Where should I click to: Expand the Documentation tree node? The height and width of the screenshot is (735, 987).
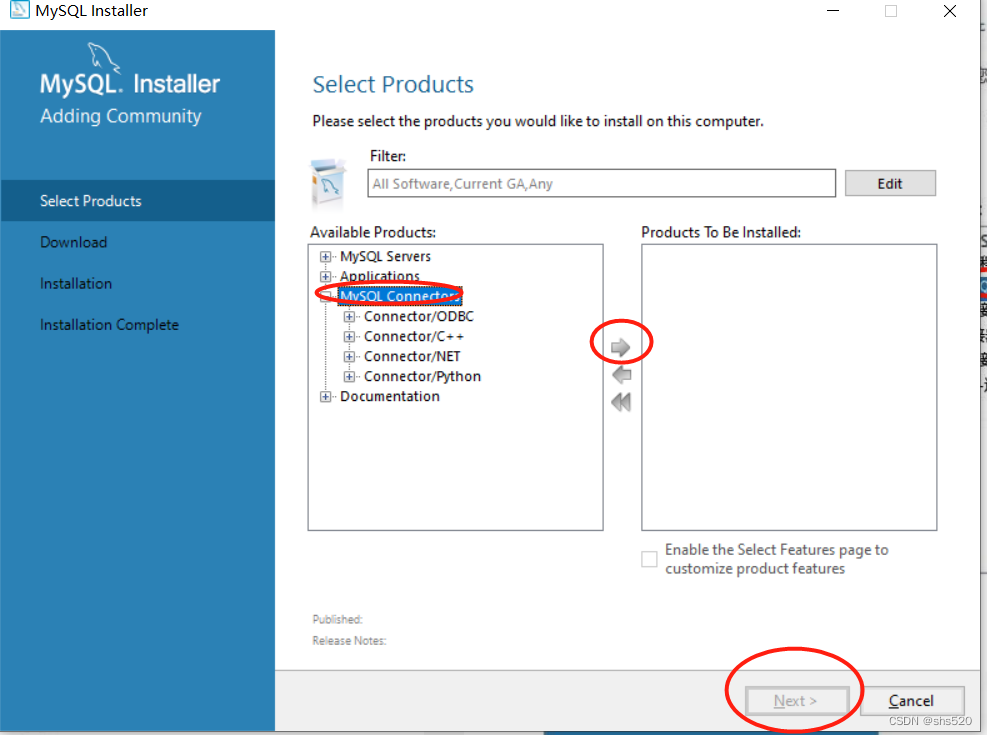point(325,396)
